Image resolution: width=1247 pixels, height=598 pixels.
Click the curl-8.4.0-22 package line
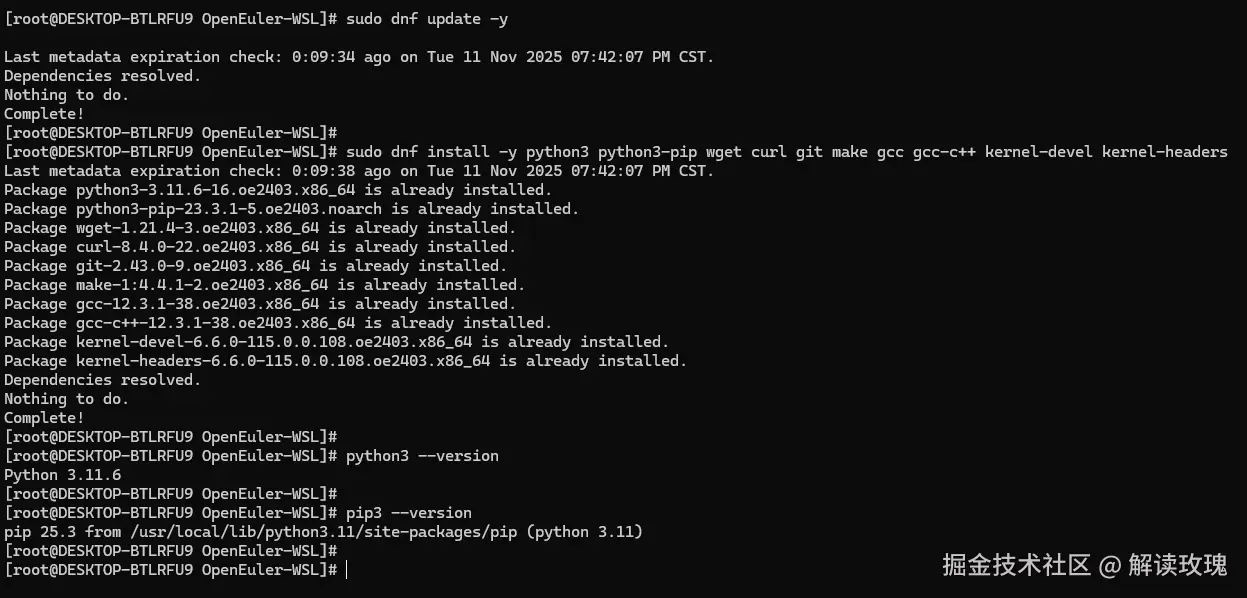coord(260,247)
